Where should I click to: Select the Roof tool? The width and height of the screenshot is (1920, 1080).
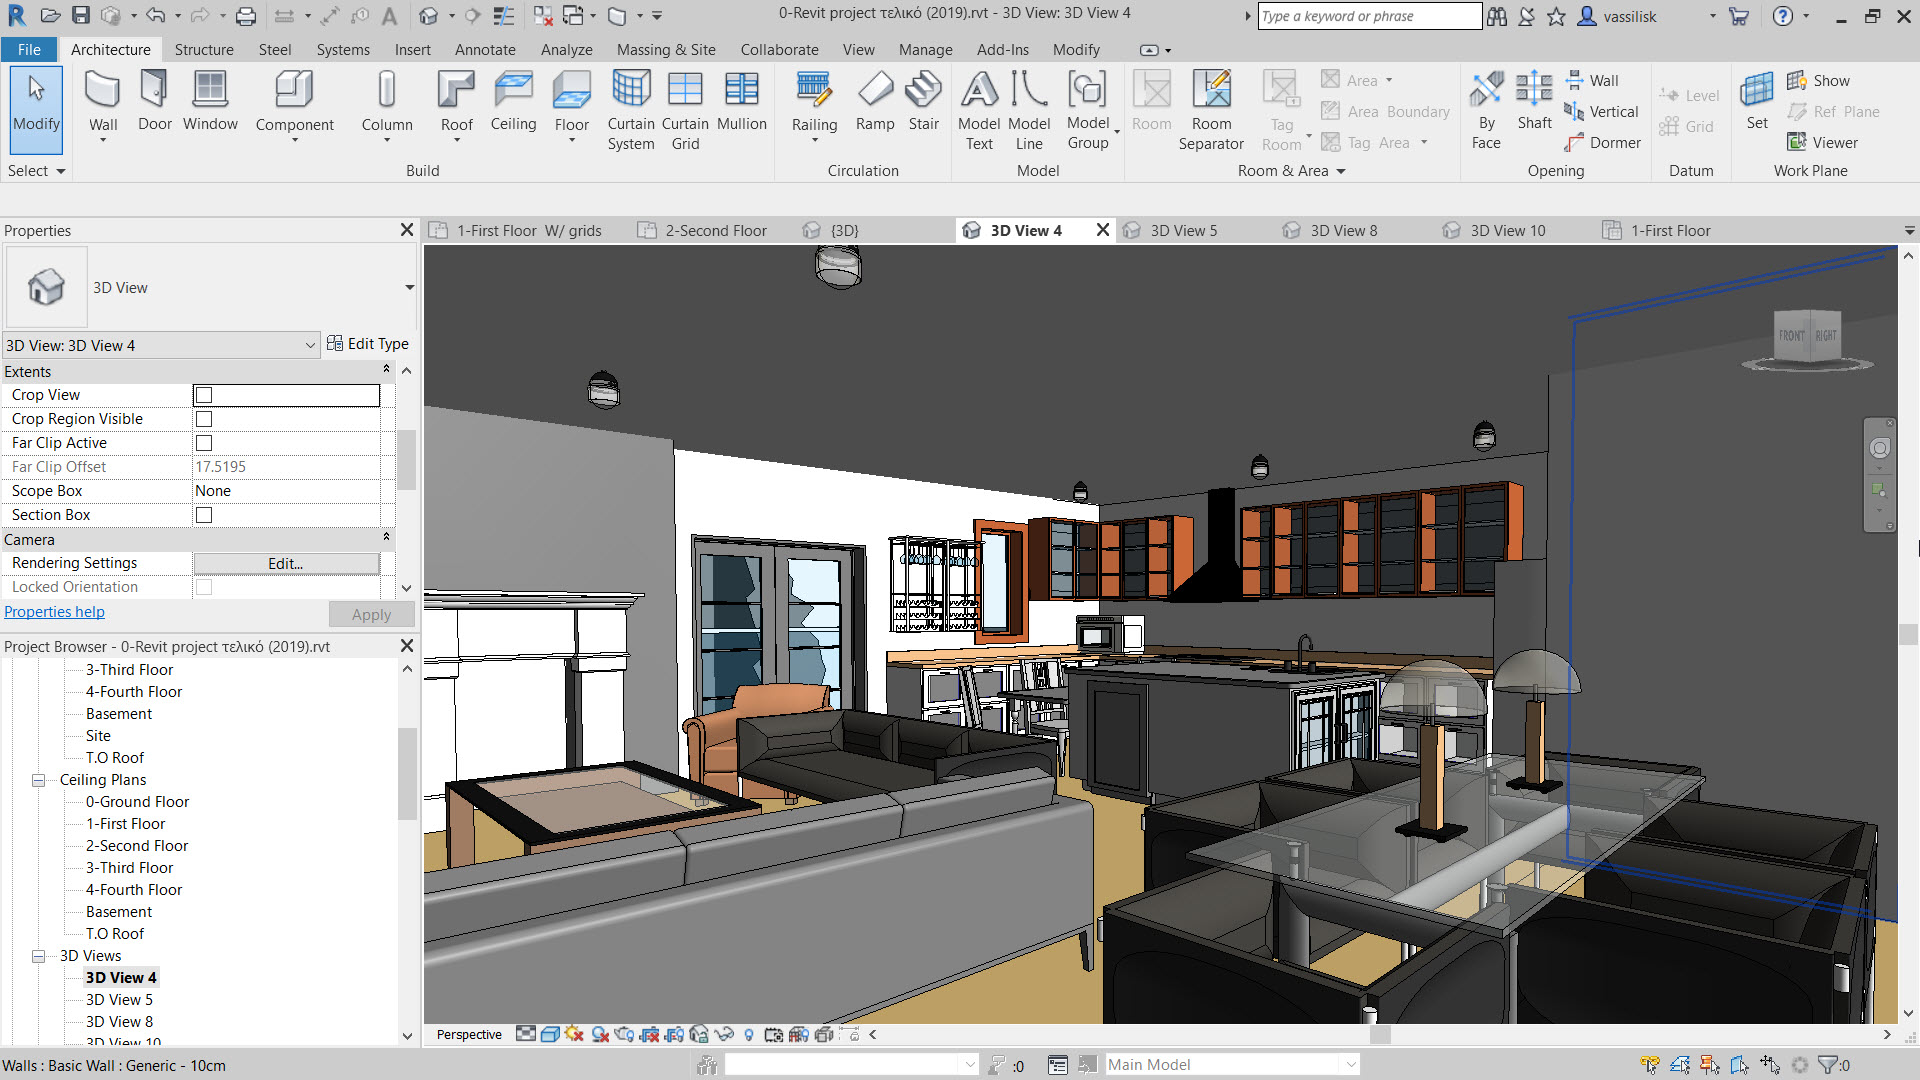click(x=456, y=111)
